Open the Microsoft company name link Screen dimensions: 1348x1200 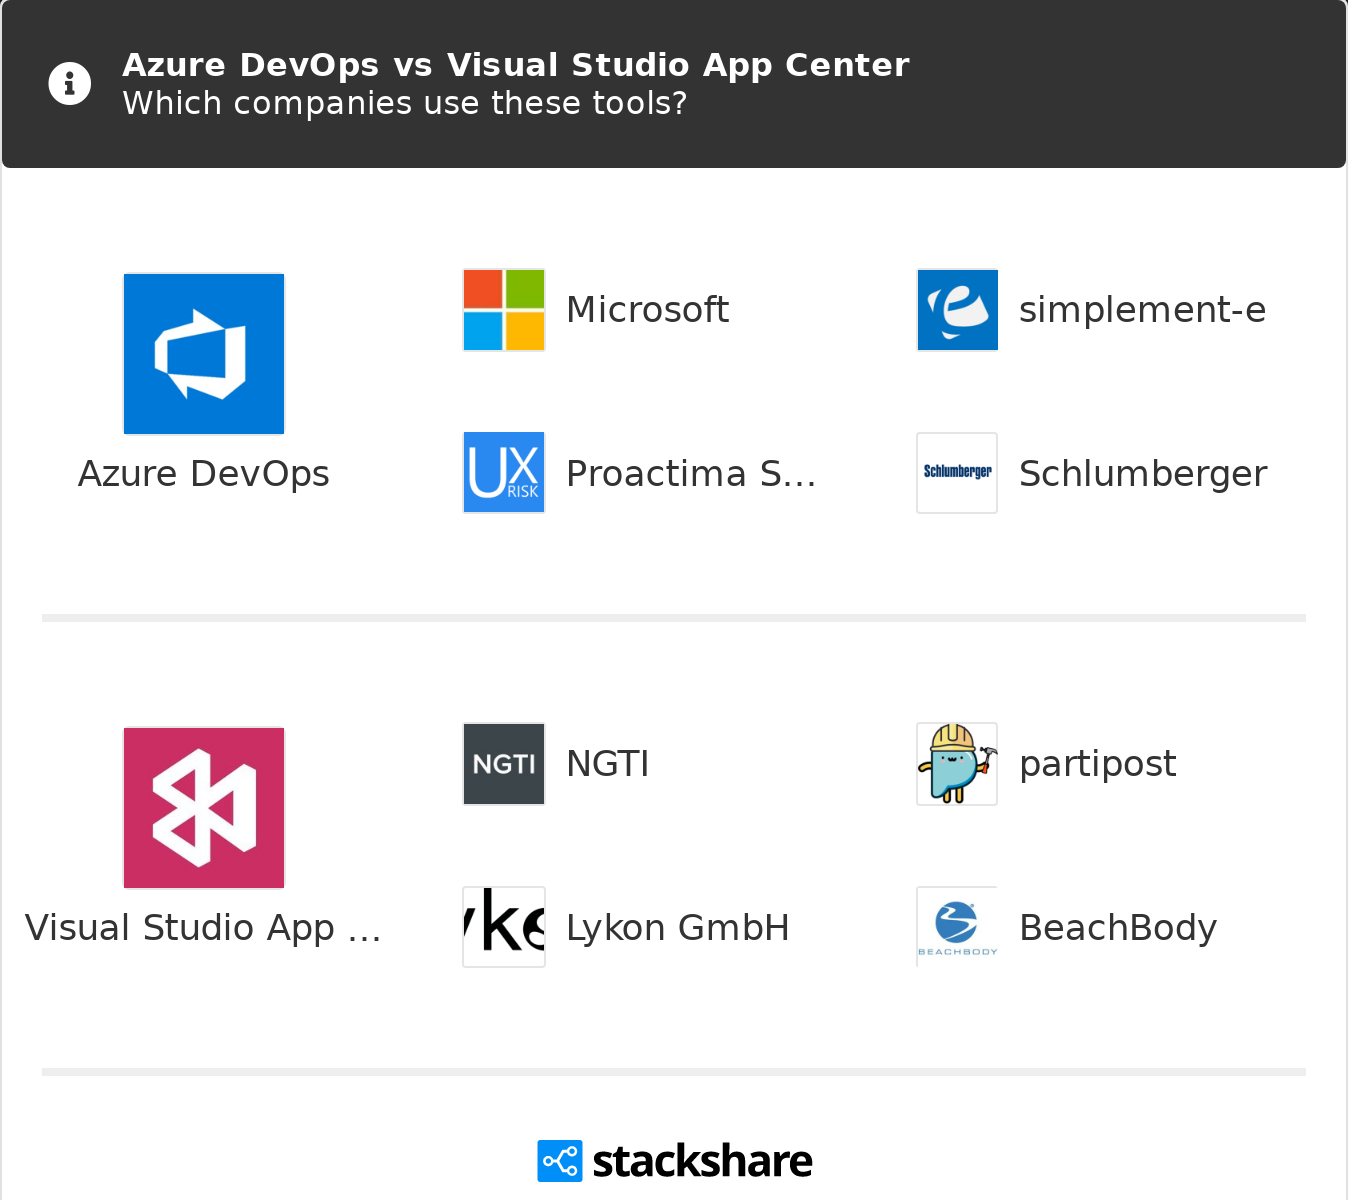(x=647, y=310)
